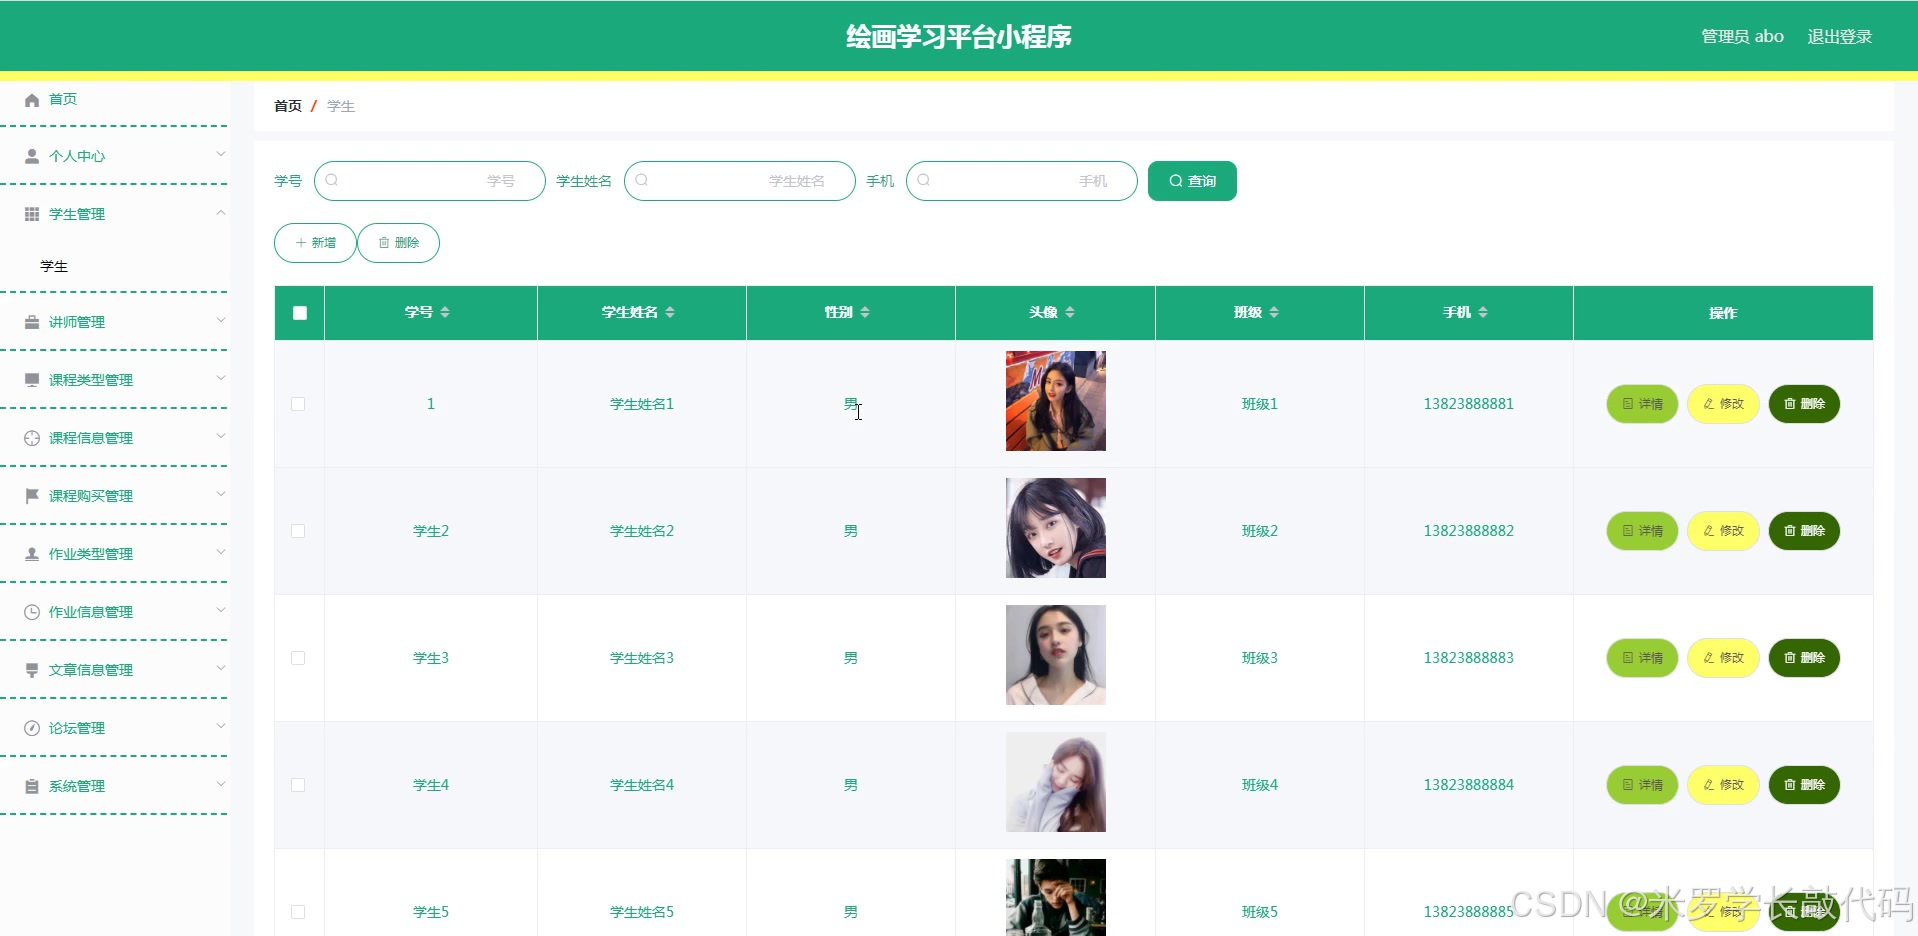Expand the 作业类型管理 chevron
The height and width of the screenshot is (936, 1918).
tap(221, 552)
